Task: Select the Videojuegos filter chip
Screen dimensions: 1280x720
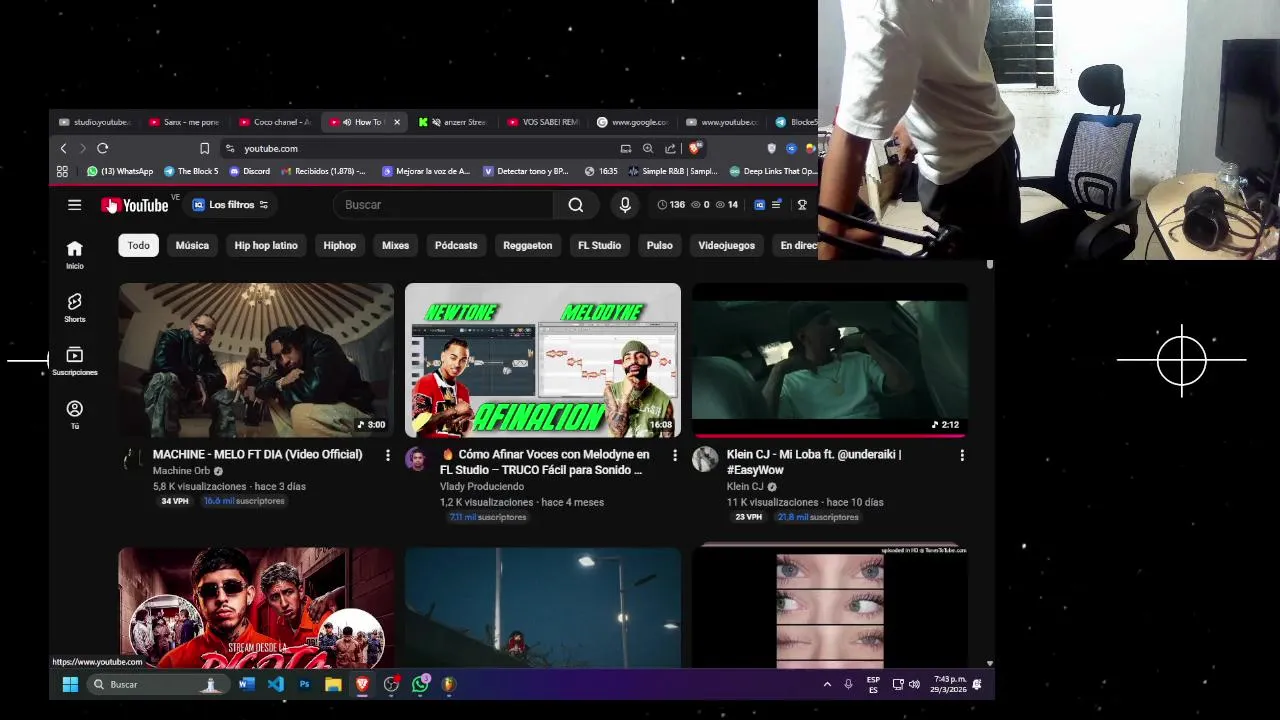Action: coord(727,245)
